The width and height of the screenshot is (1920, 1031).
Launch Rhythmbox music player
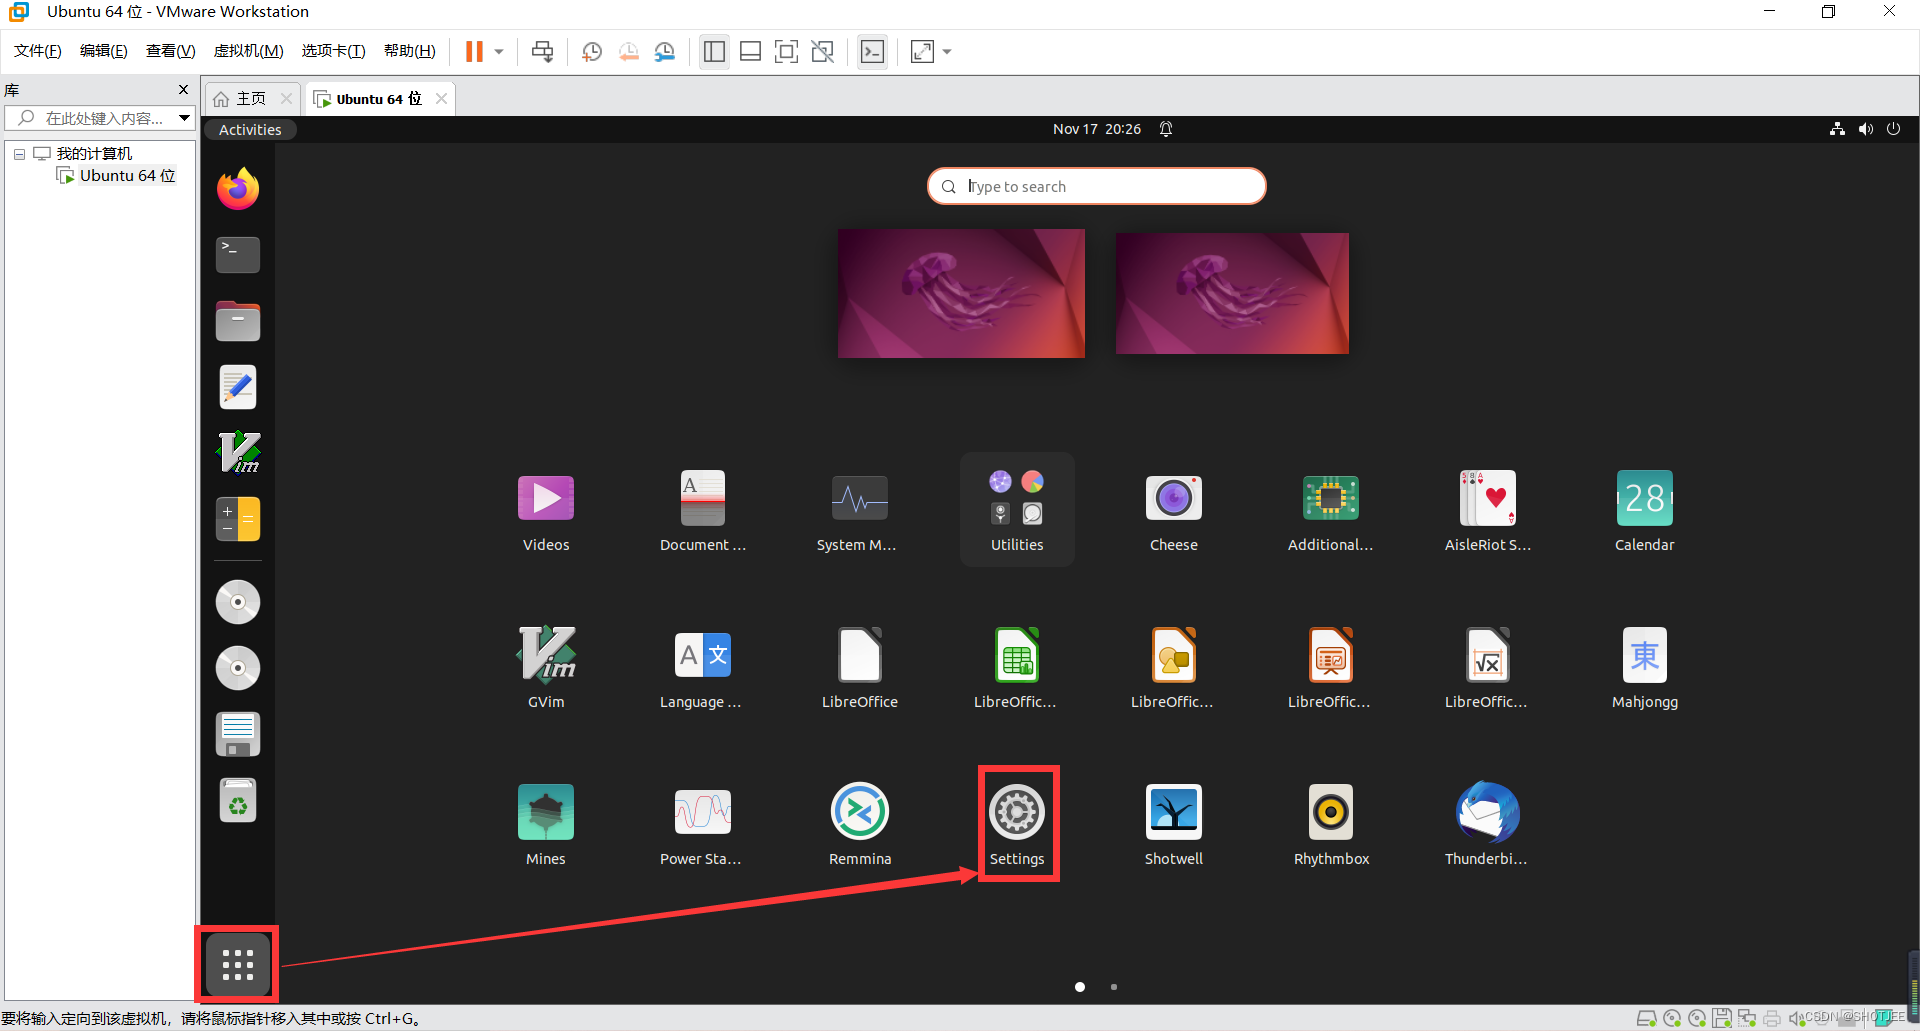1331,824
